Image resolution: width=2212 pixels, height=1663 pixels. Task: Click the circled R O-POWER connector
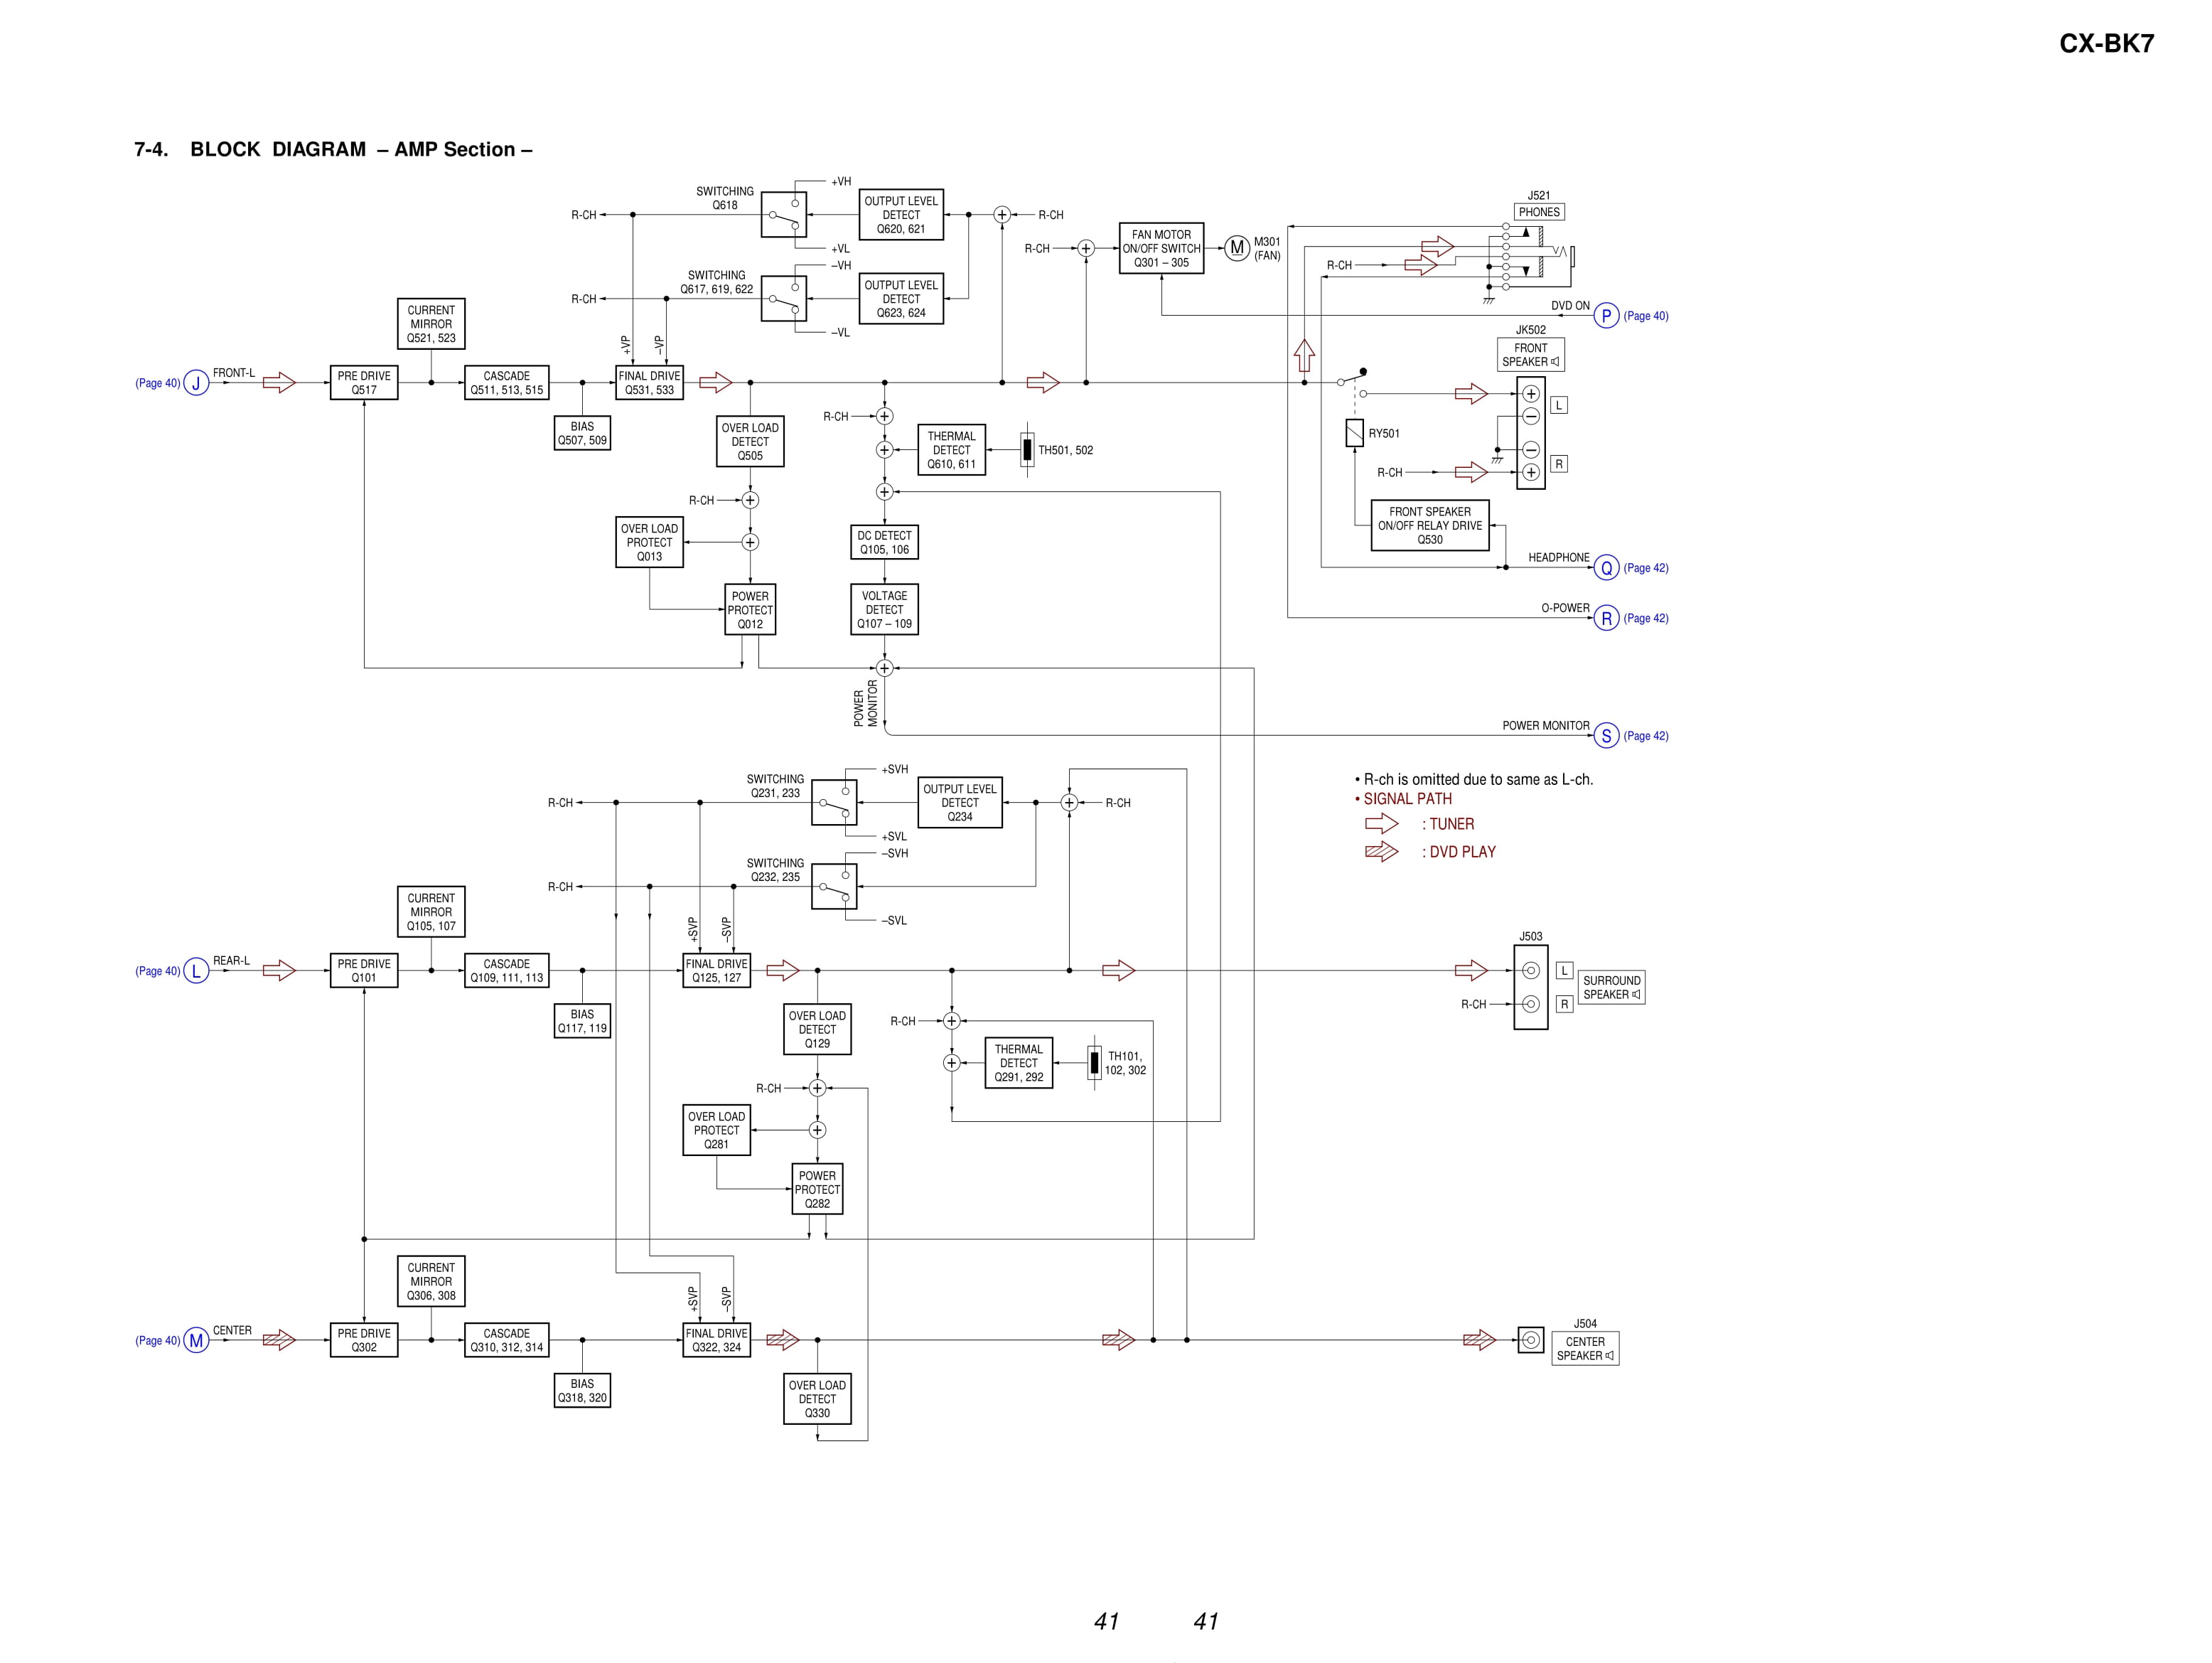[x=1606, y=618]
